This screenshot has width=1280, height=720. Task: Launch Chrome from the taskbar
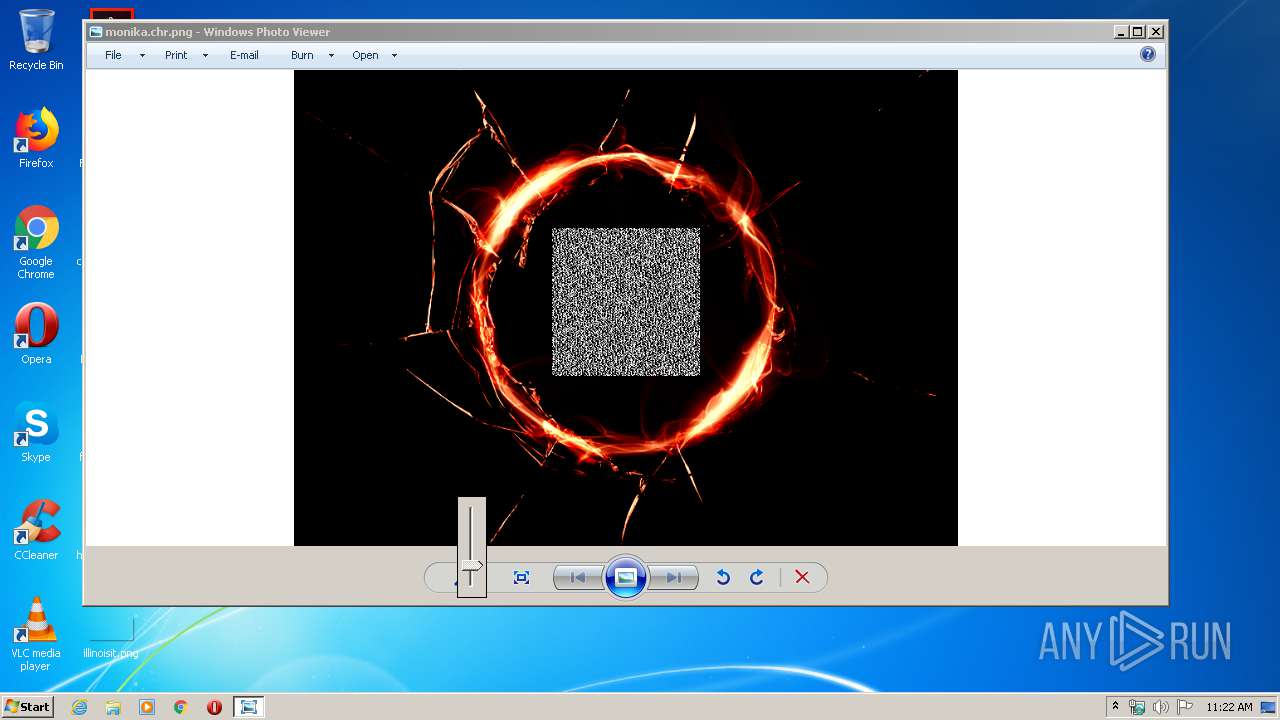point(181,707)
